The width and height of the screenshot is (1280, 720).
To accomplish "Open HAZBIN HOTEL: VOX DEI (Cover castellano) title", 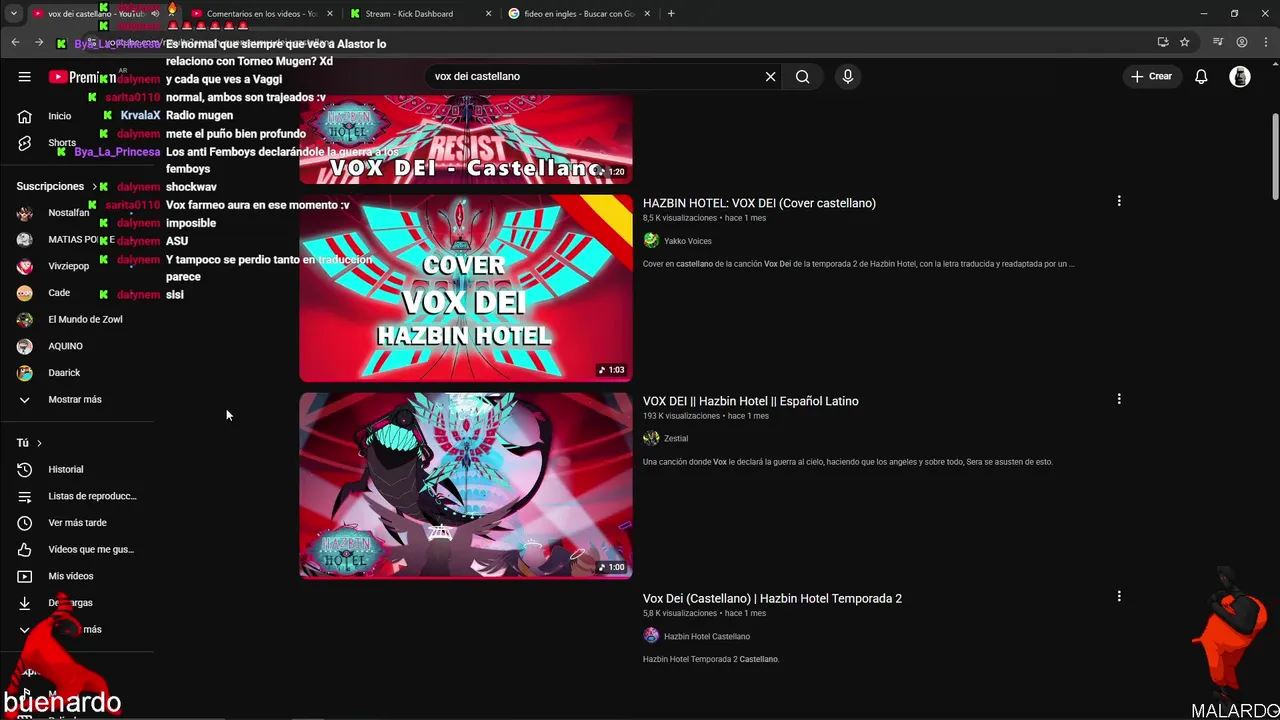I will point(759,203).
